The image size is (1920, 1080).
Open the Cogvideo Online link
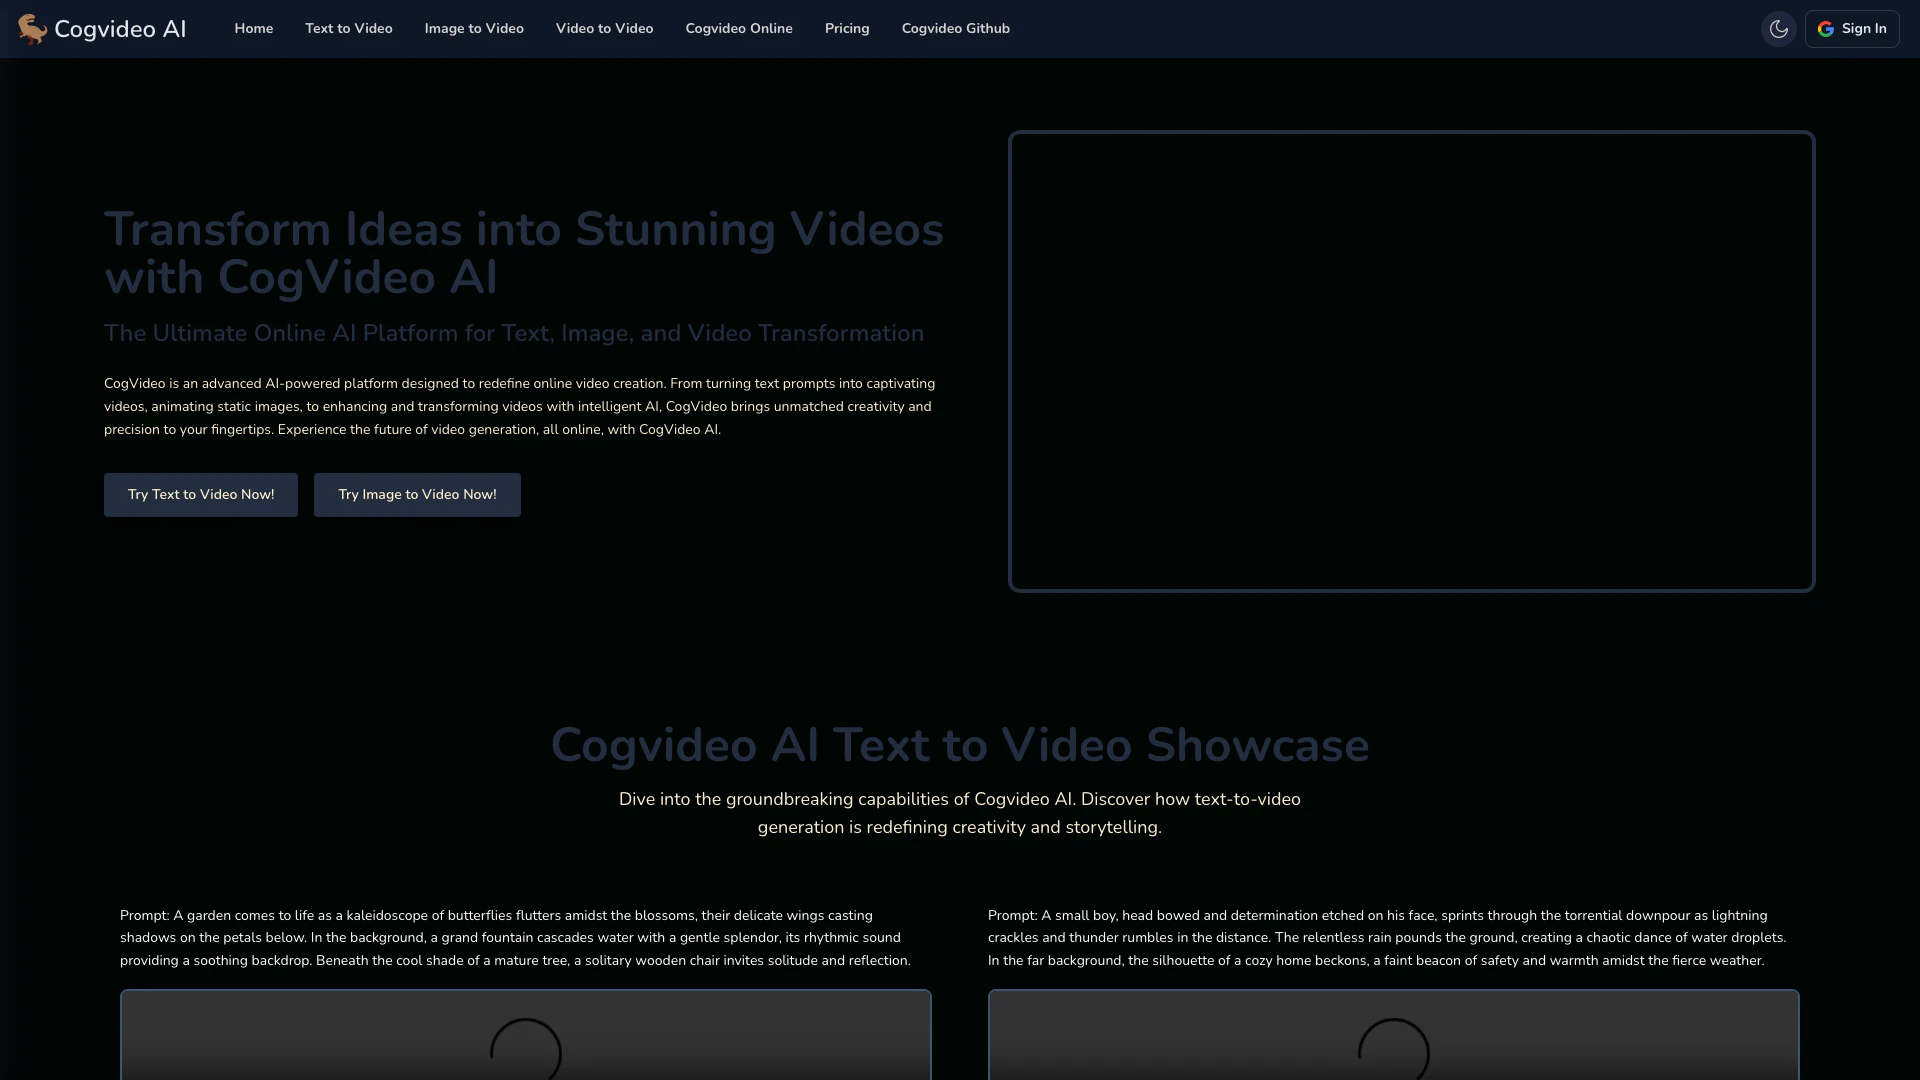tap(738, 29)
